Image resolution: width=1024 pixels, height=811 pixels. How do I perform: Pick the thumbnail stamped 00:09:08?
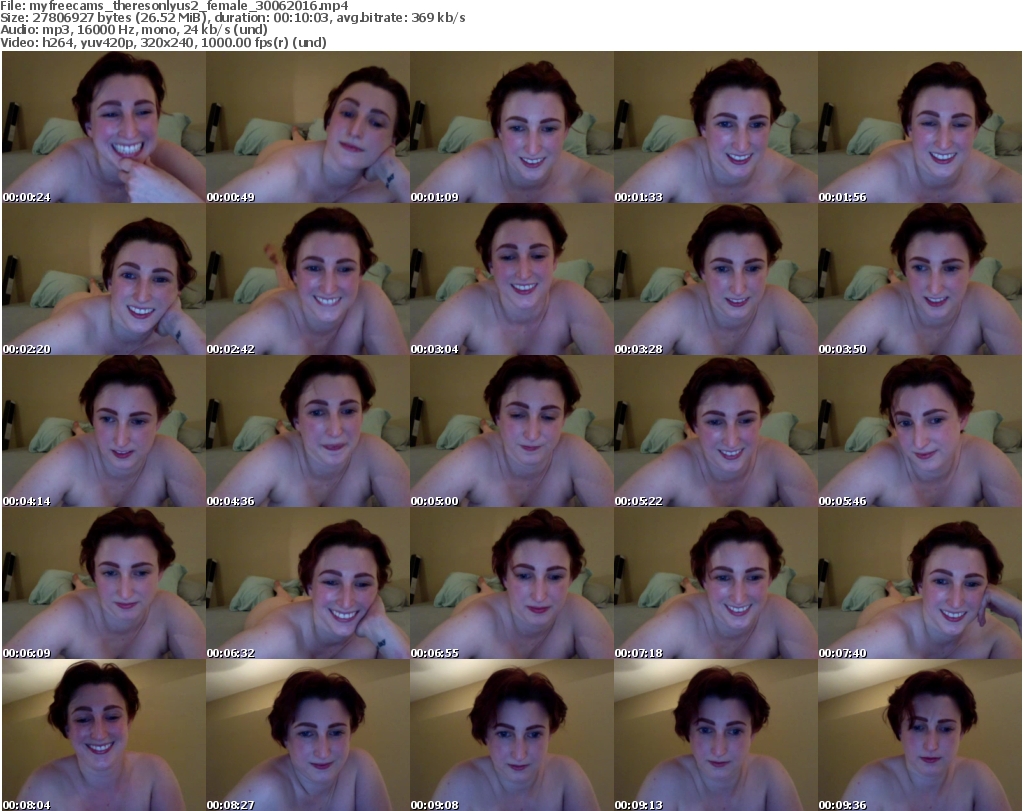(x=512, y=735)
